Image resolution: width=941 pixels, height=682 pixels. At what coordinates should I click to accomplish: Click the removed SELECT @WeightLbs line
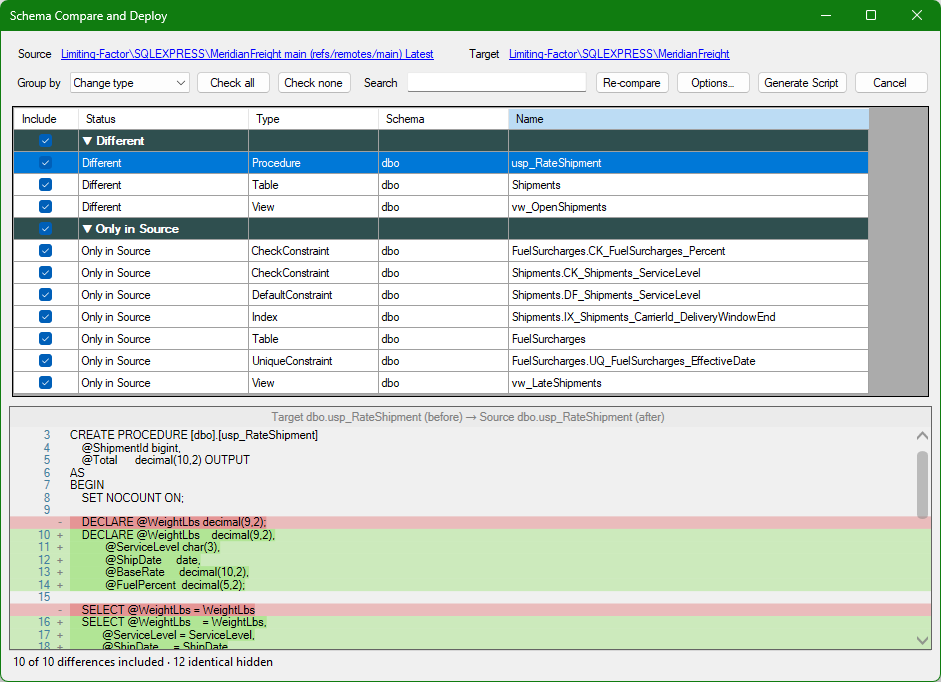169,609
